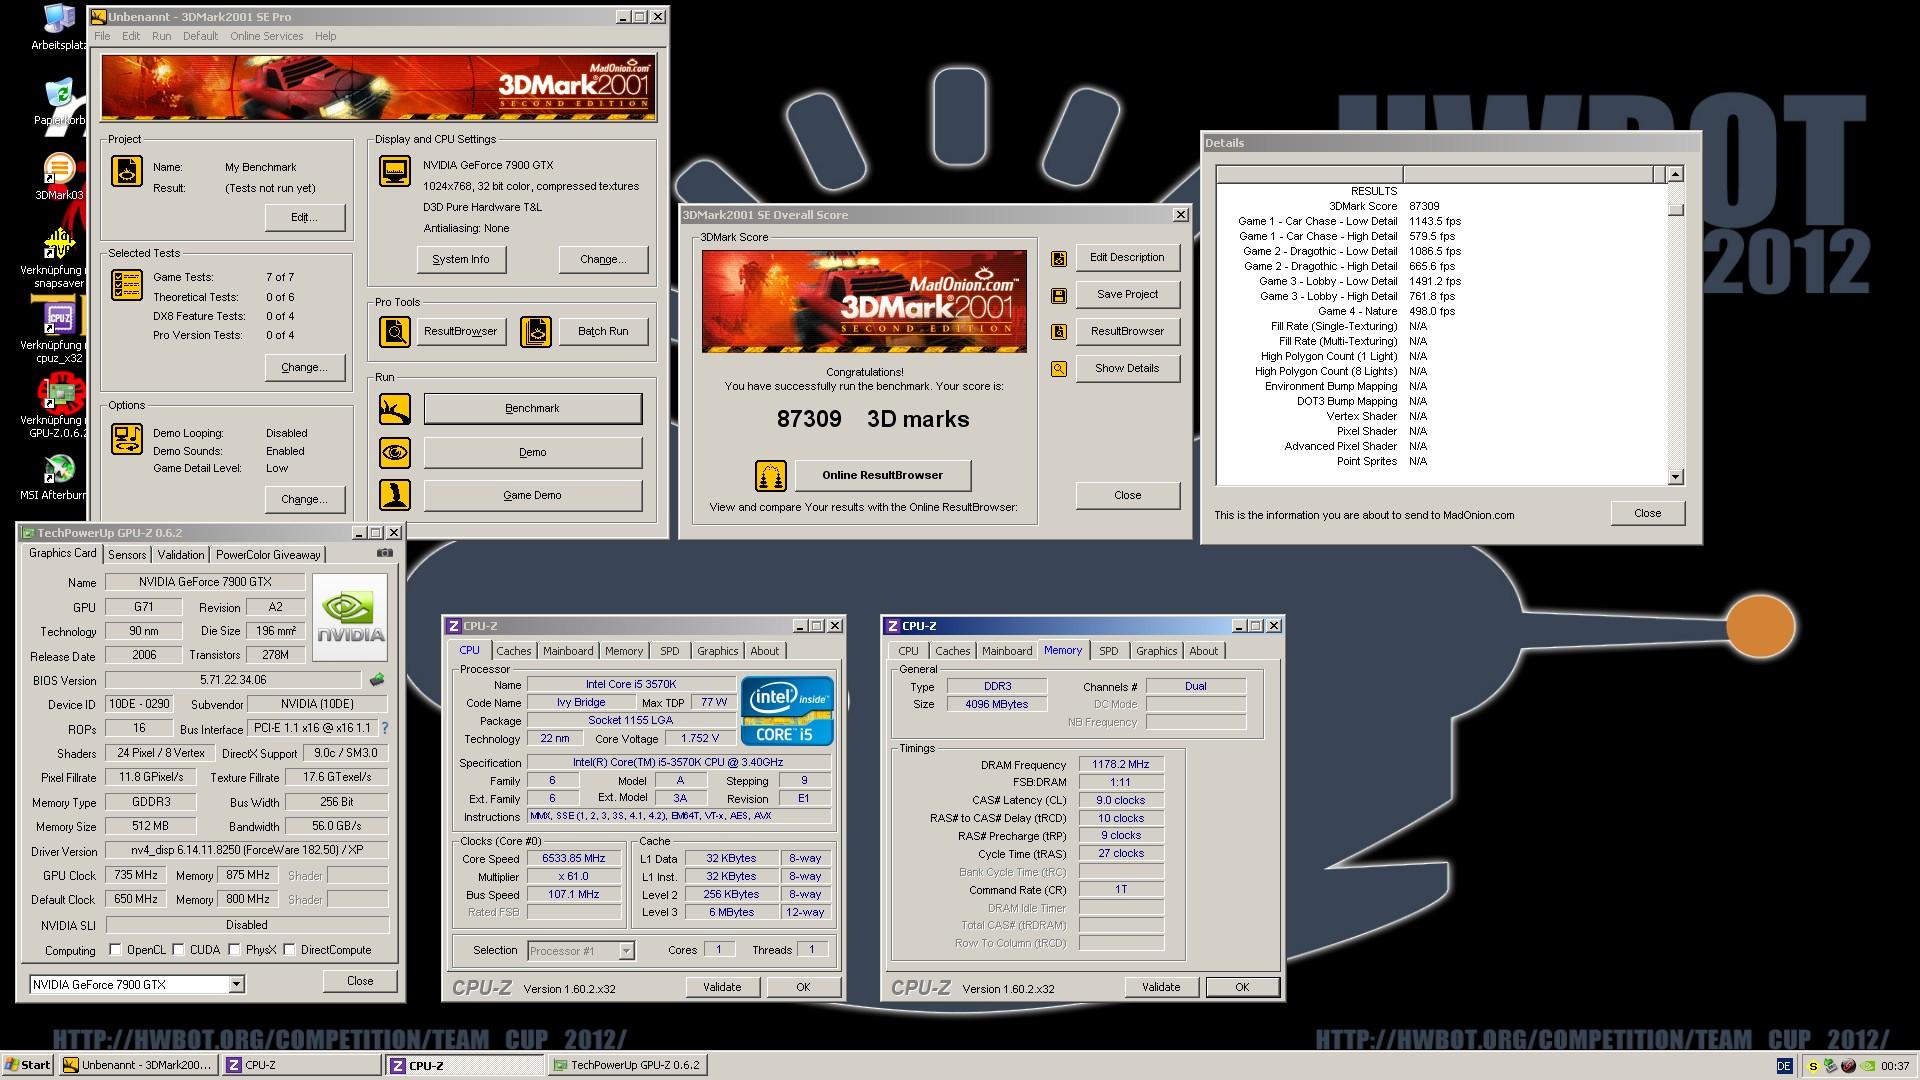Click the ResultBrowser magnifier icon in Pro Tools
The width and height of the screenshot is (1920, 1080).
[x=395, y=331]
